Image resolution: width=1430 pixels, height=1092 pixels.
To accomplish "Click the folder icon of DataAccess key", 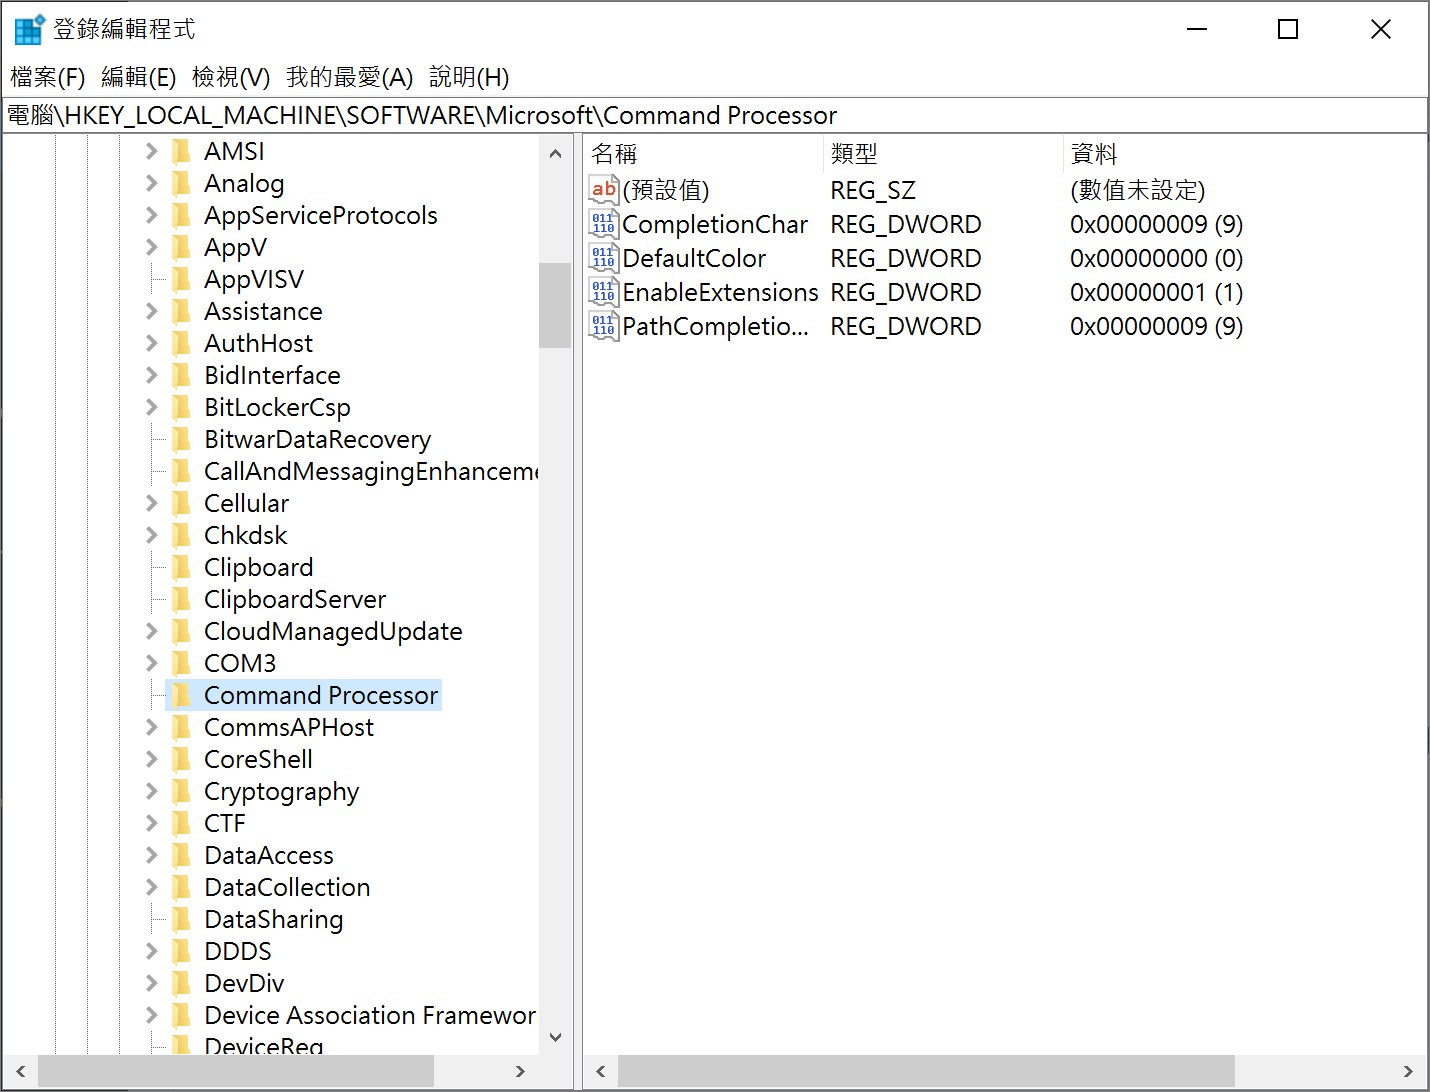I will (x=181, y=855).
